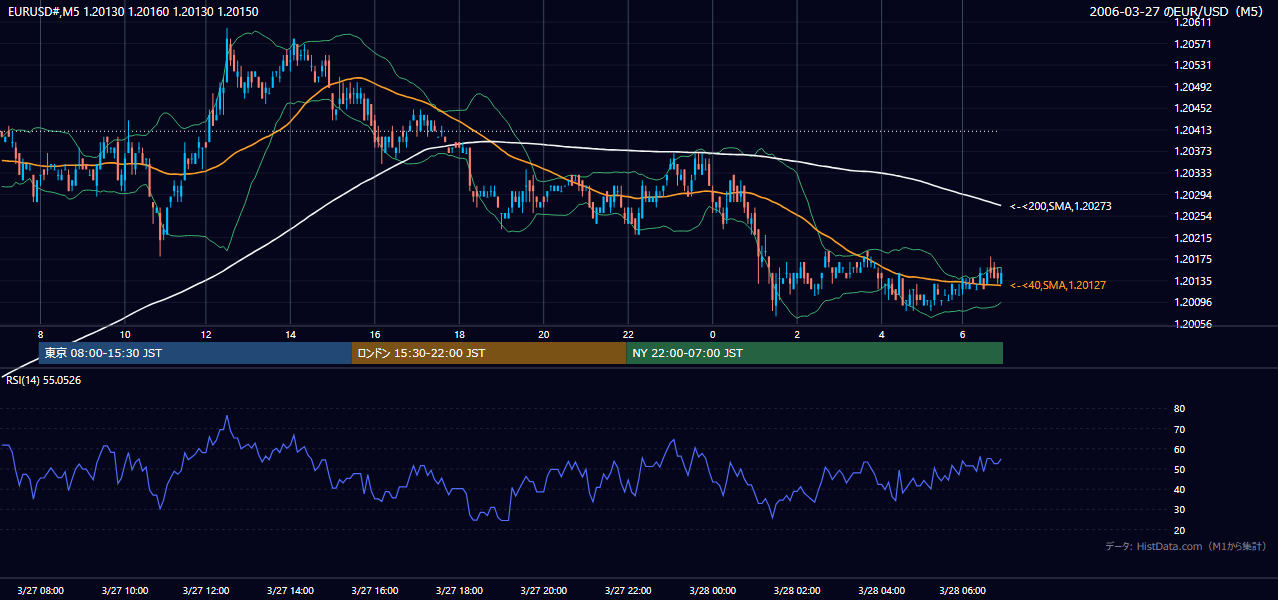Click the bottom time label 3/28 04:00
1278x600 pixels.
881,590
